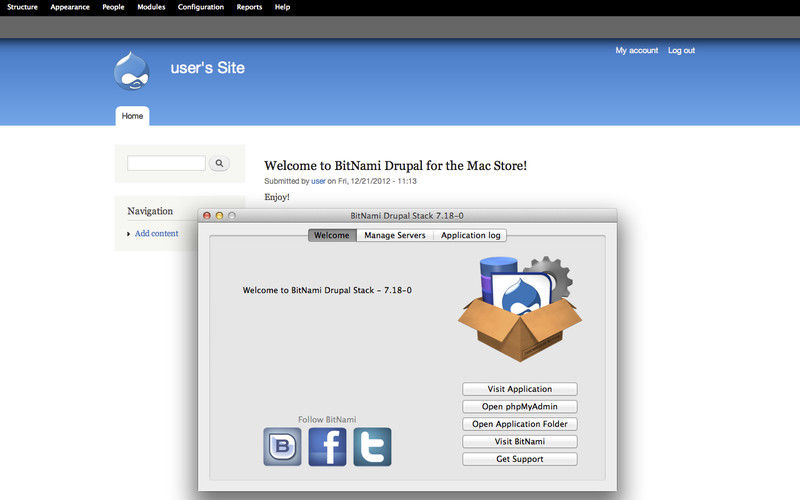
Task: Select the Home tab on the site
Action: click(132, 116)
